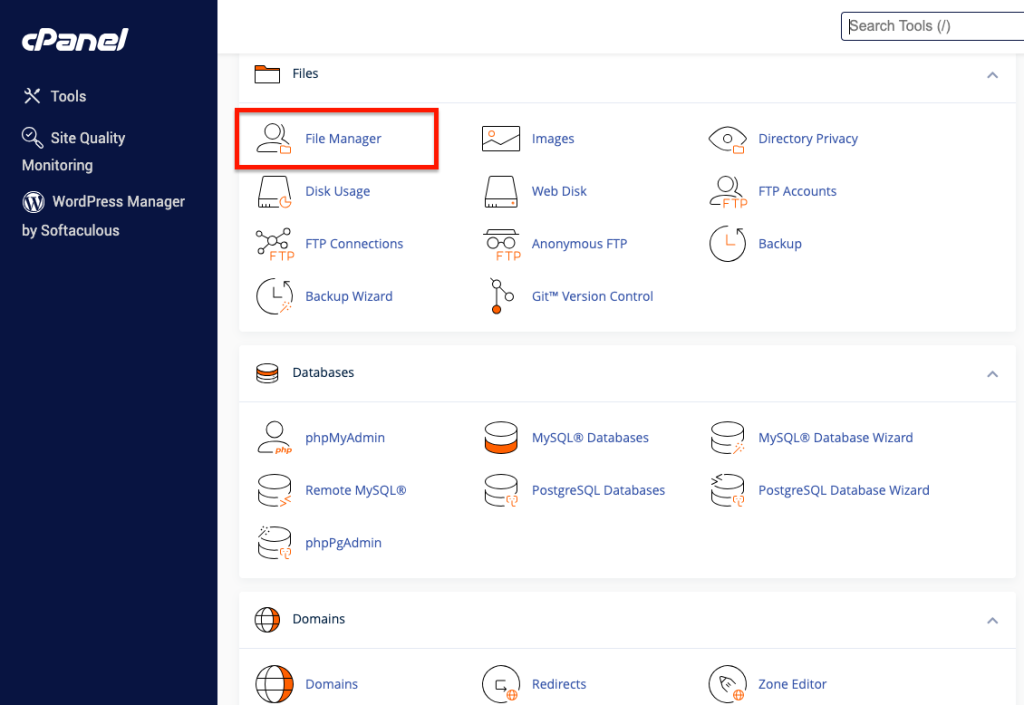This screenshot has width=1024, height=705.
Task: Collapse the Databases section chevron
Action: coord(992,374)
